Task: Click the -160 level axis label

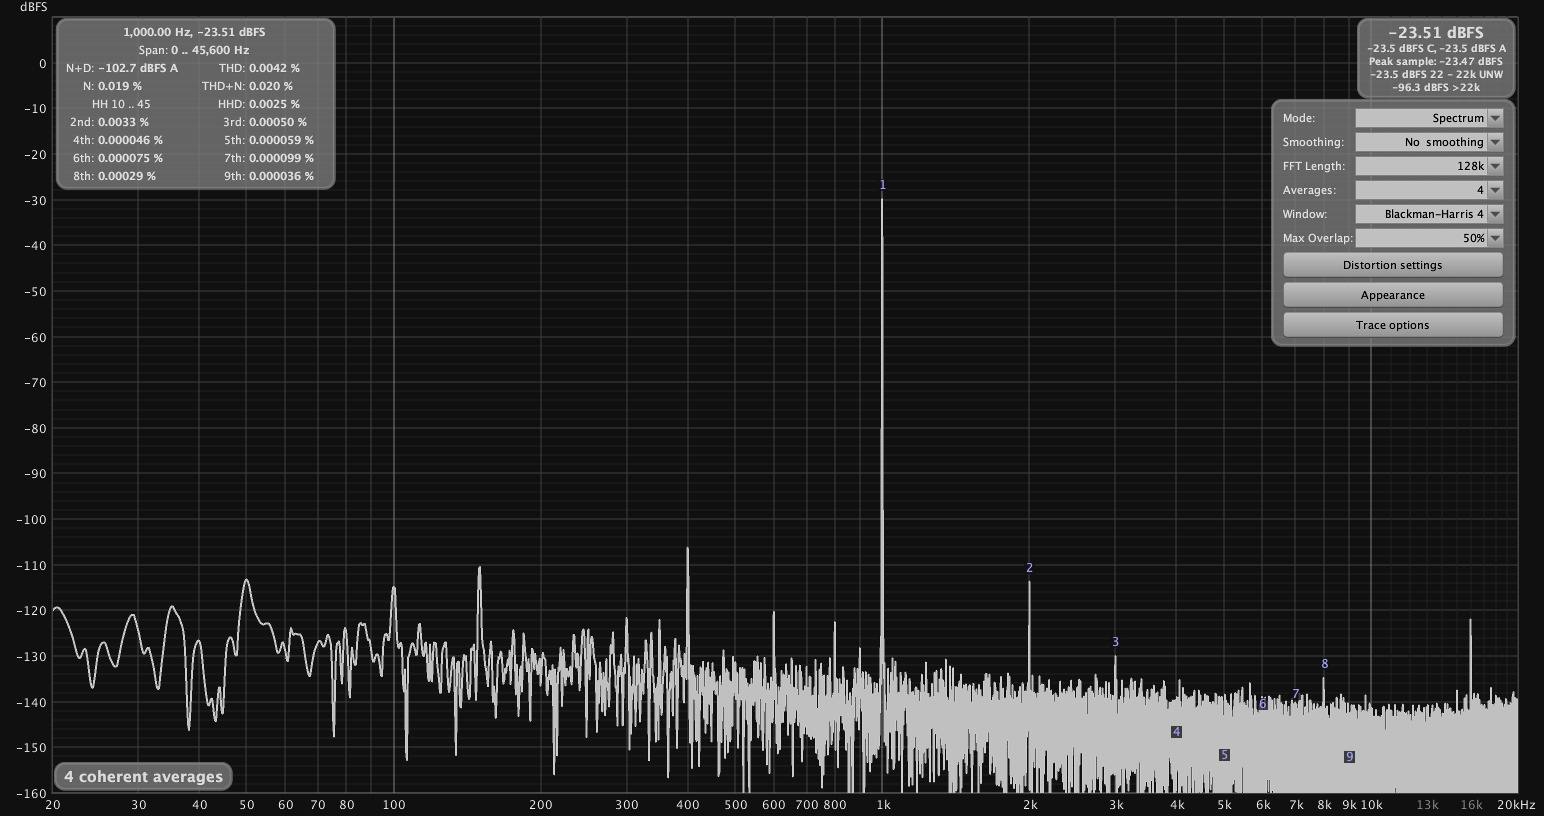Action: (x=34, y=794)
